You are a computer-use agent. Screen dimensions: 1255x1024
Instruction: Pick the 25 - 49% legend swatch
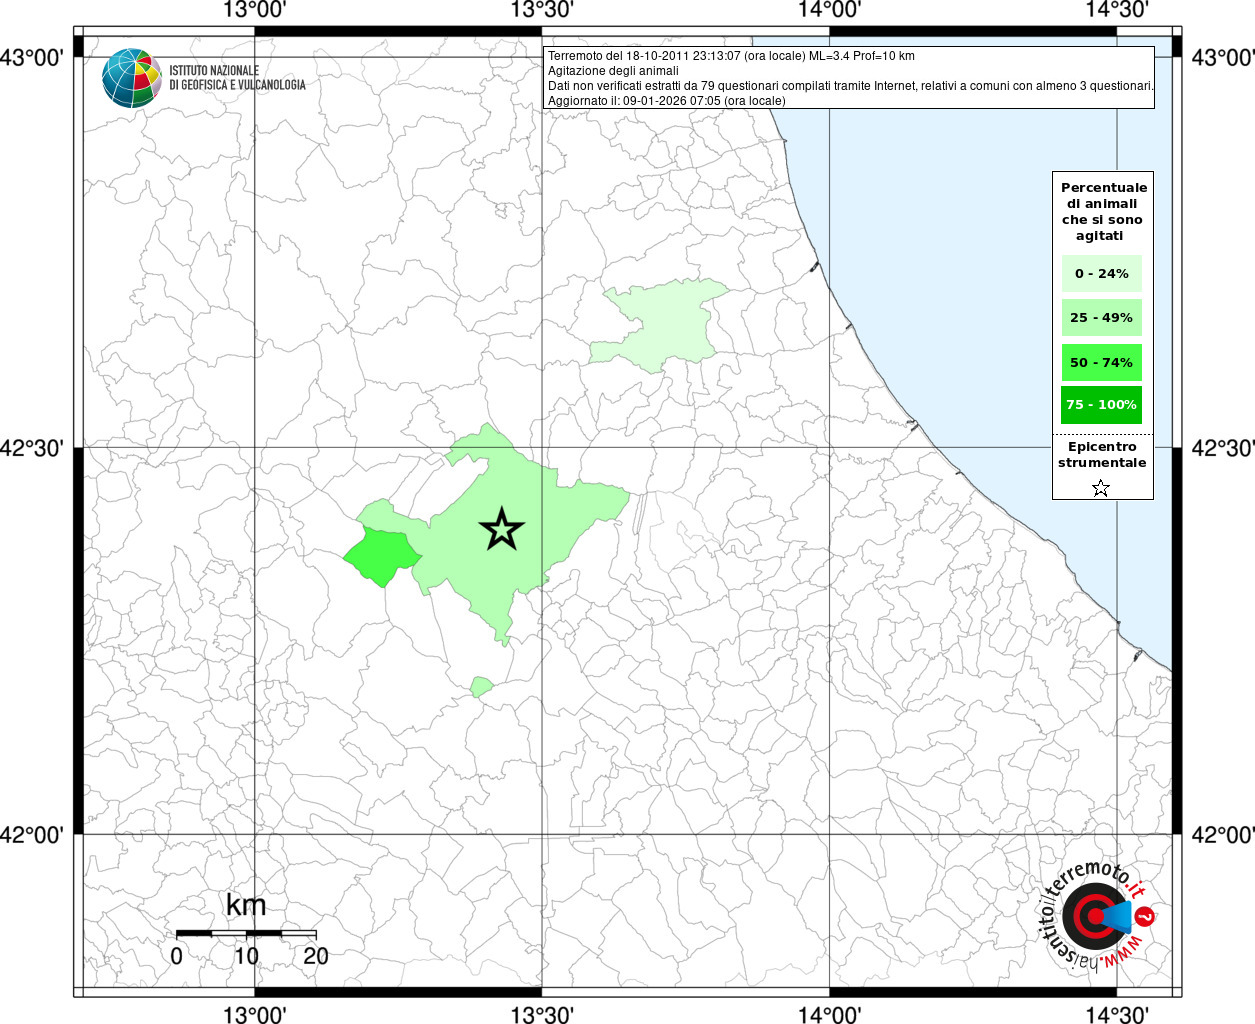(x=1102, y=317)
